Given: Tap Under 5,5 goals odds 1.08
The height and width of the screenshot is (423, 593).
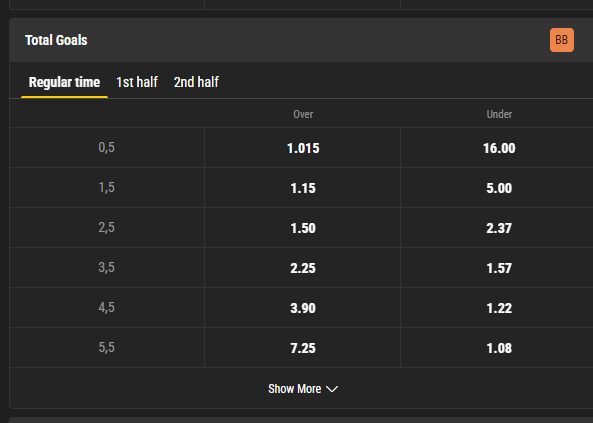Looking at the screenshot, I should click(x=499, y=348).
